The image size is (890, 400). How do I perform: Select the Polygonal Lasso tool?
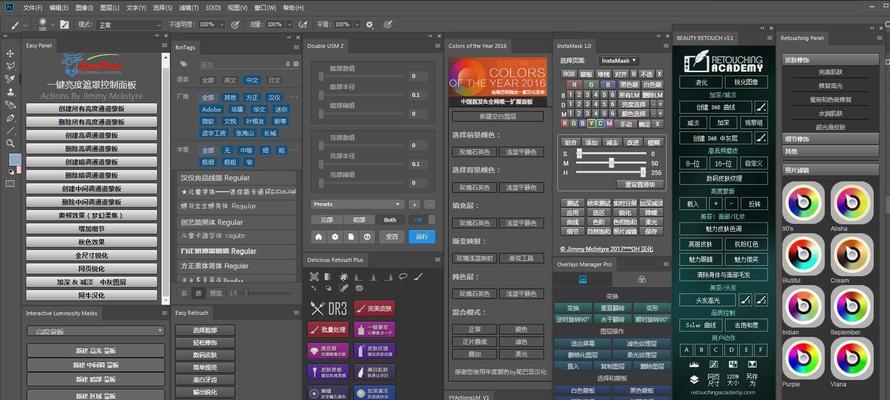(10, 66)
